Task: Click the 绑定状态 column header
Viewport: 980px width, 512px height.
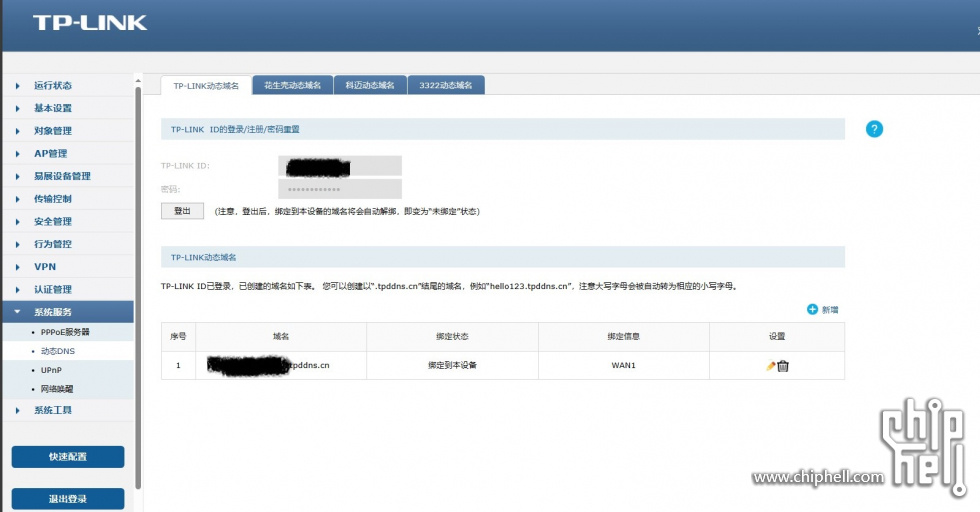Action: click(x=452, y=336)
